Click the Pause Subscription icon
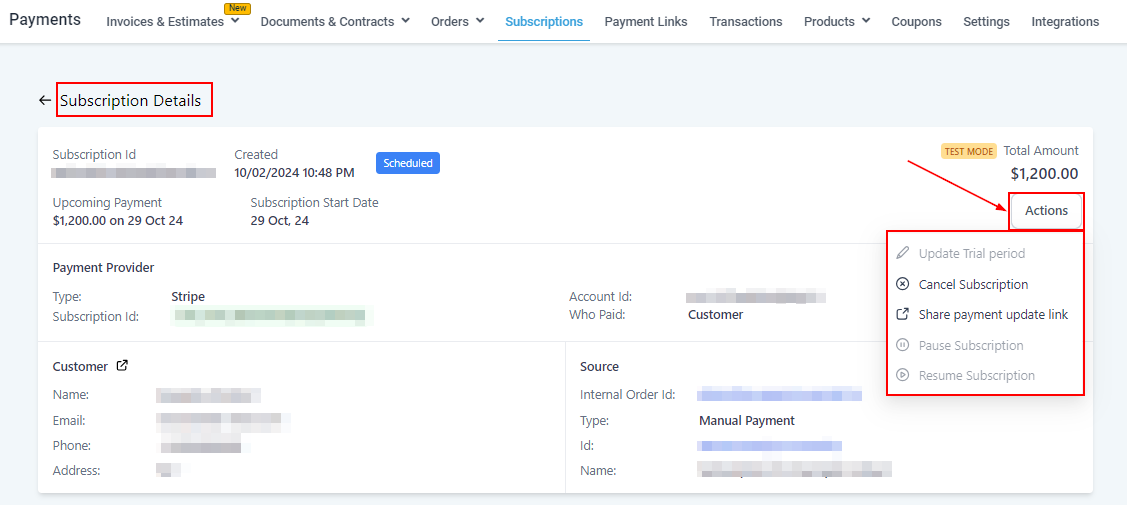The height and width of the screenshot is (505, 1127). tap(902, 345)
